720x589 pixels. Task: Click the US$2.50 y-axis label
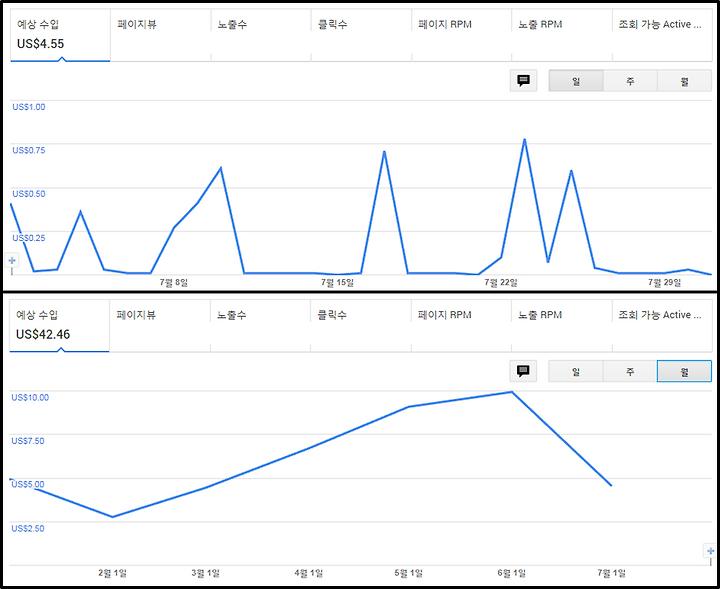pyautogui.click(x=28, y=528)
